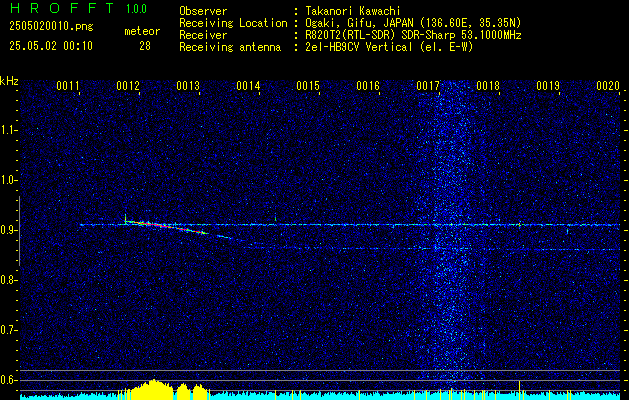Click the Receiver field label
The image size is (629, 400).
point(203,35)
